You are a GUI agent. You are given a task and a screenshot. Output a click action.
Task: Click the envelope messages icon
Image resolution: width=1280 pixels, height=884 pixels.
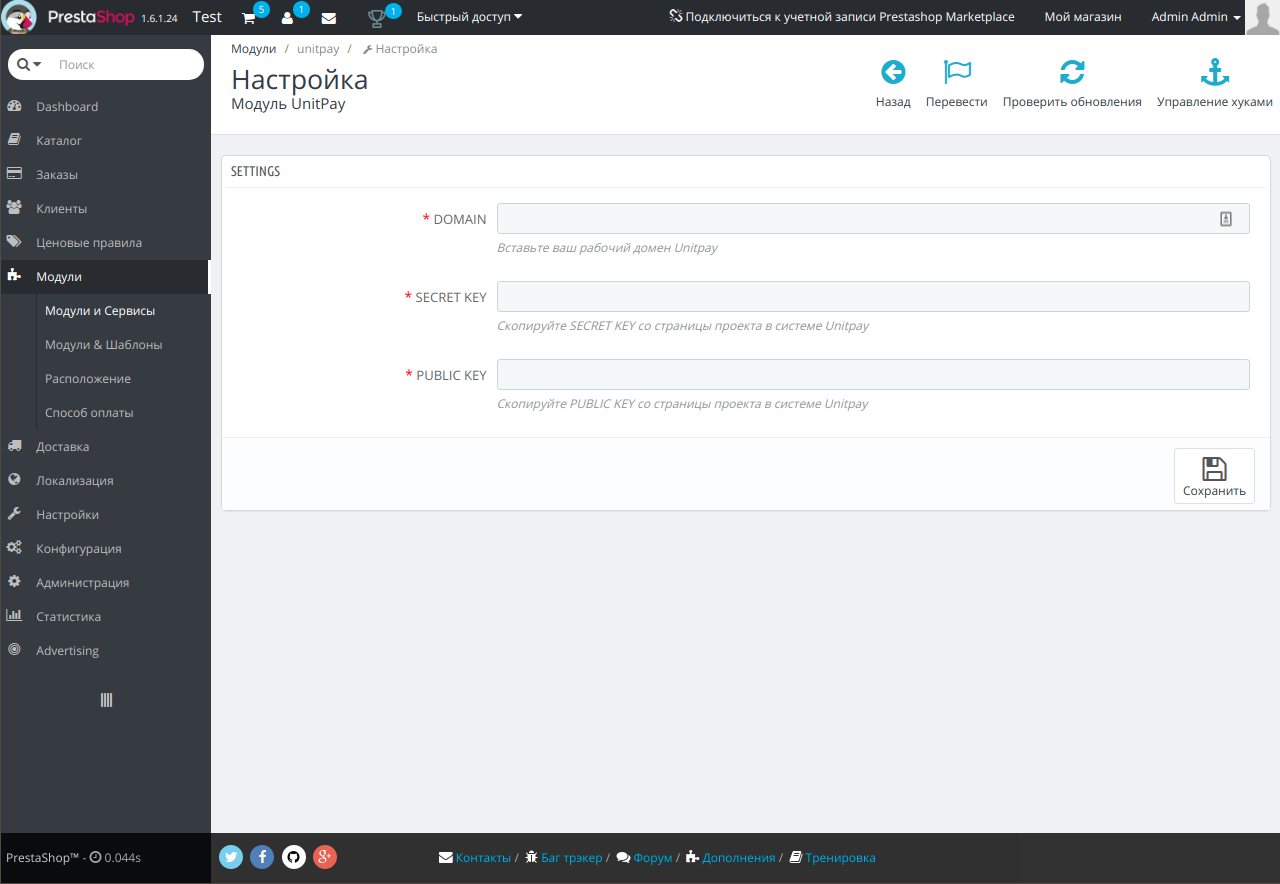point(328,18)
